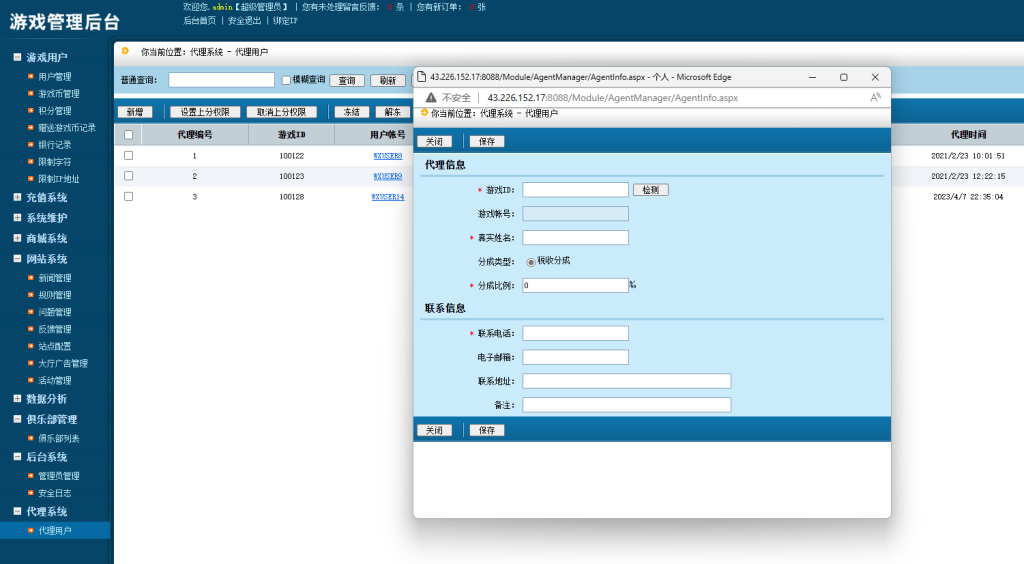This screenshot has height=564, width=1024.
Task: Open 限制IP地址 in sidebar
Action: 59,178
